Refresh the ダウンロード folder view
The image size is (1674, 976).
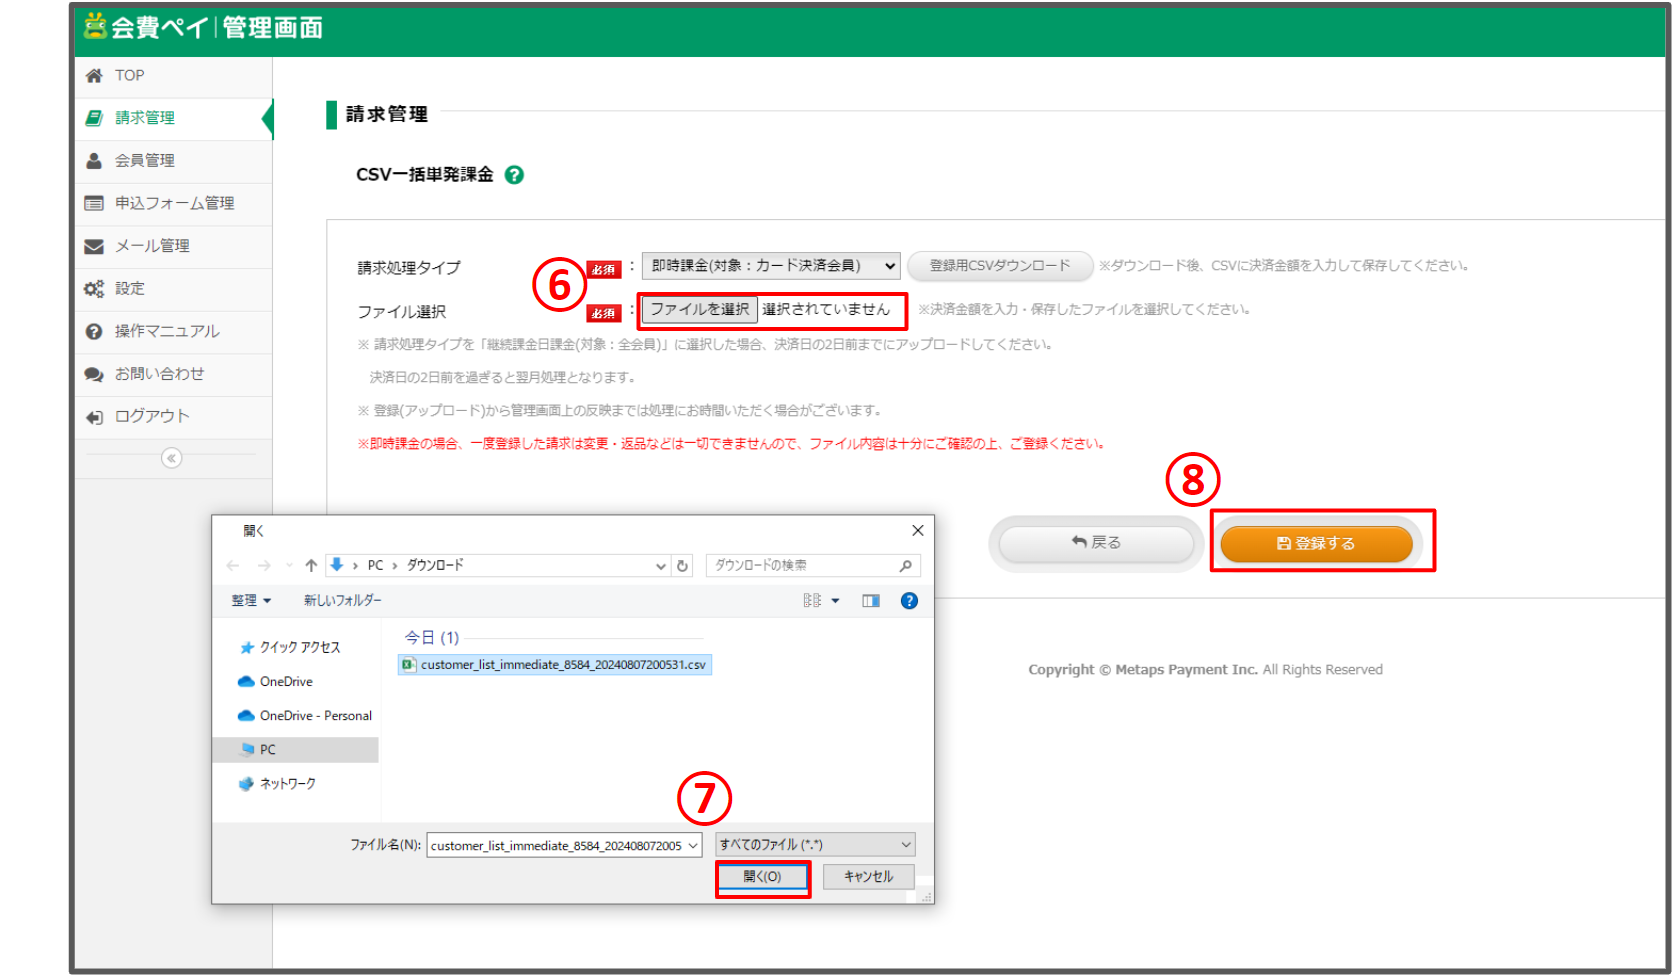point(683,565)
